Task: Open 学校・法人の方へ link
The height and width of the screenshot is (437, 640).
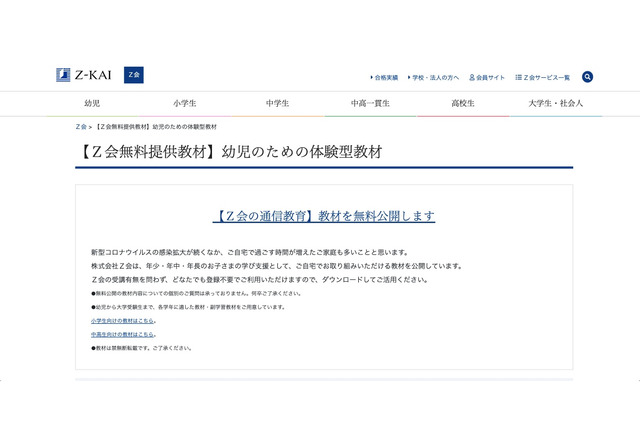Action: tap(433, 78)
